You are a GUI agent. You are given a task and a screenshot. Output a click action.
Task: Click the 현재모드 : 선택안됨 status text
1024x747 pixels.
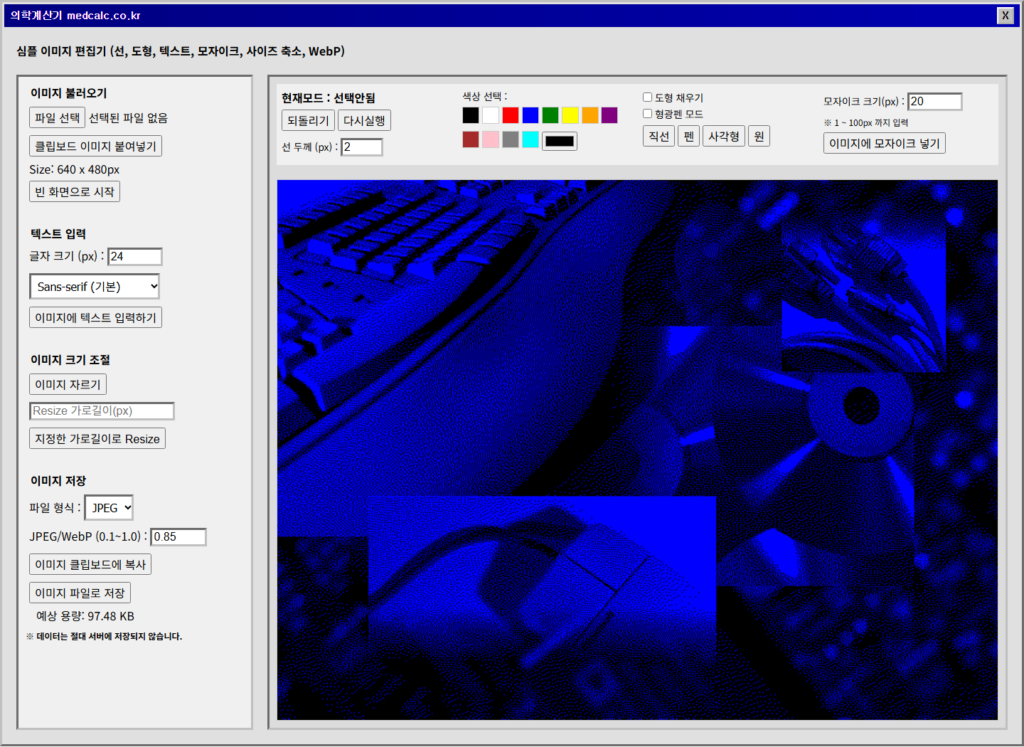328,98
